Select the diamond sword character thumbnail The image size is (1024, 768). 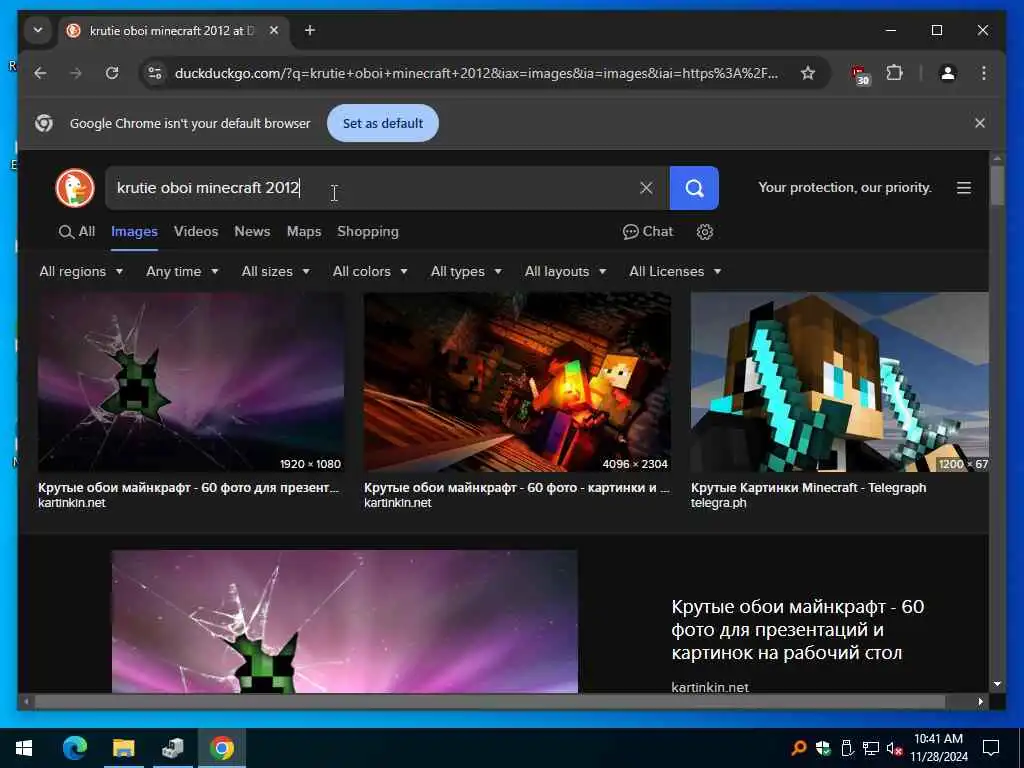[x=839, y=382]
